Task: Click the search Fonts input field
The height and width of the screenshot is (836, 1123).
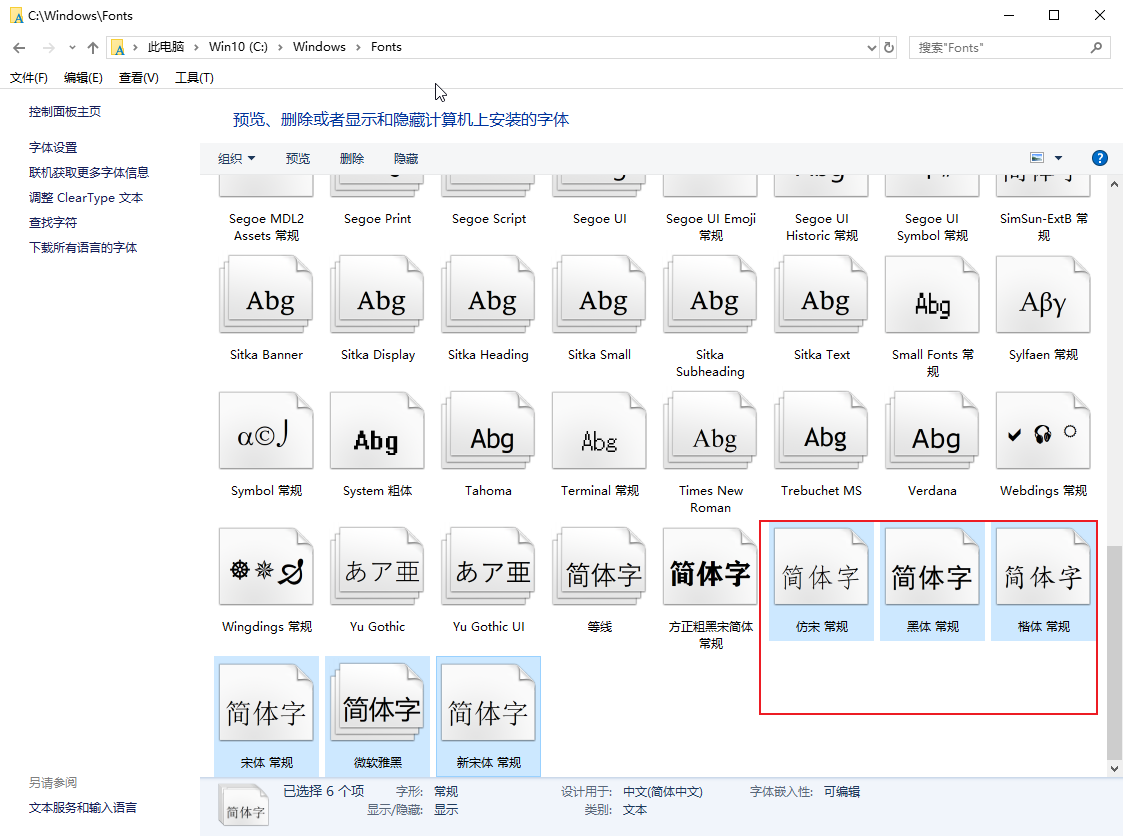Action: coord(1000,47)
